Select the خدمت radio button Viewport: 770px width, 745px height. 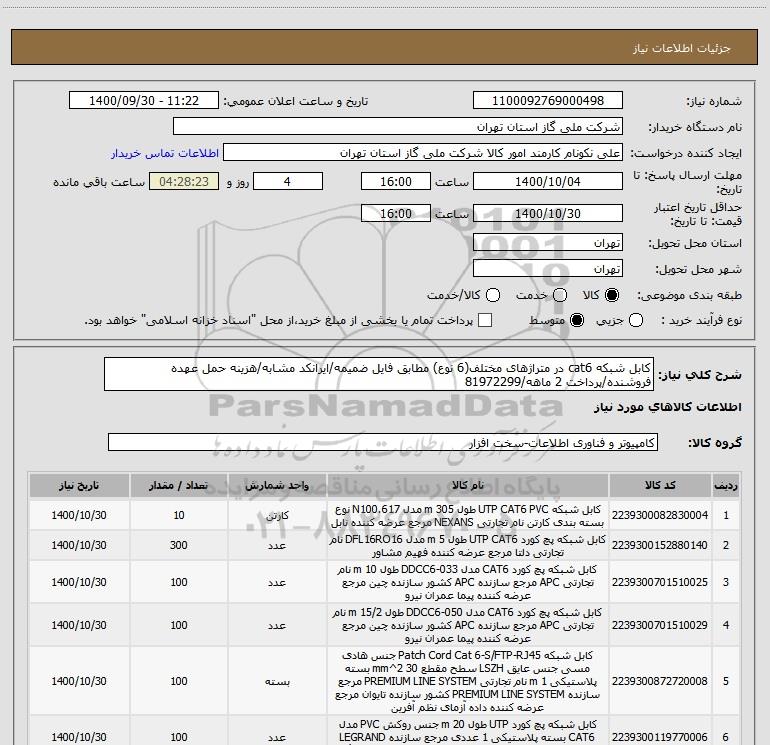click(560, 295)
